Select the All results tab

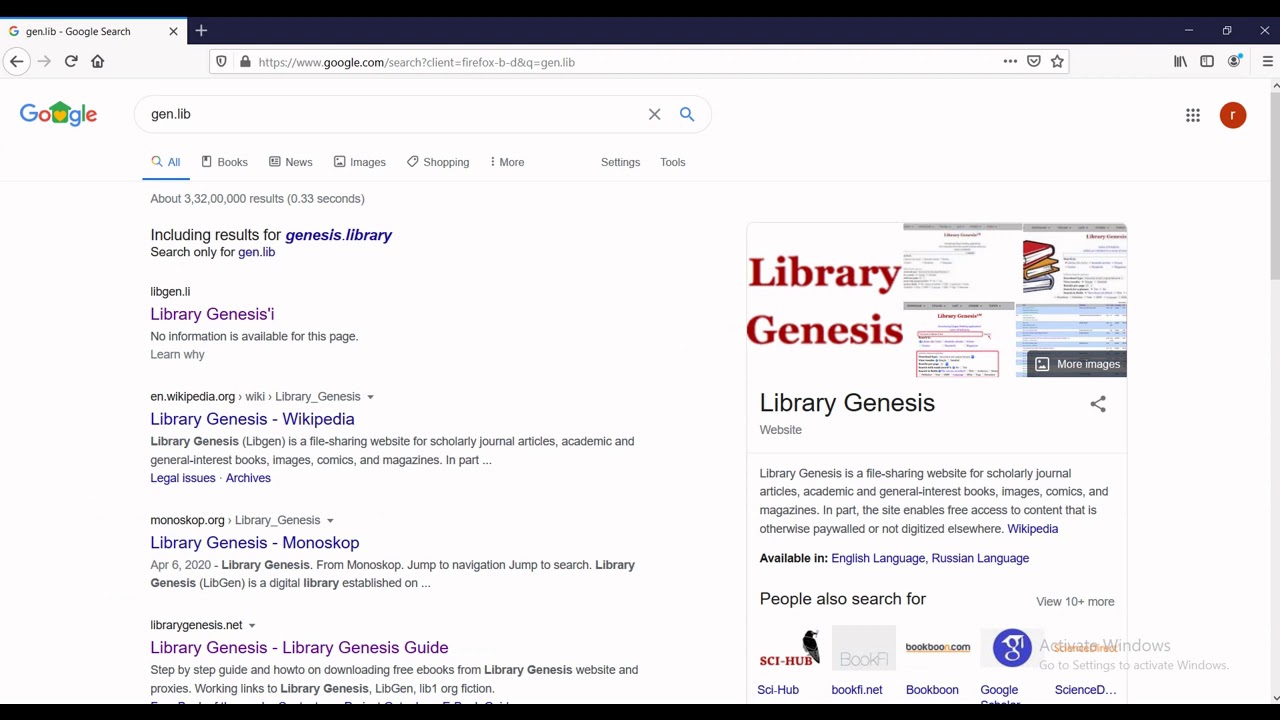pyautogui.click(x=166, y=162)
